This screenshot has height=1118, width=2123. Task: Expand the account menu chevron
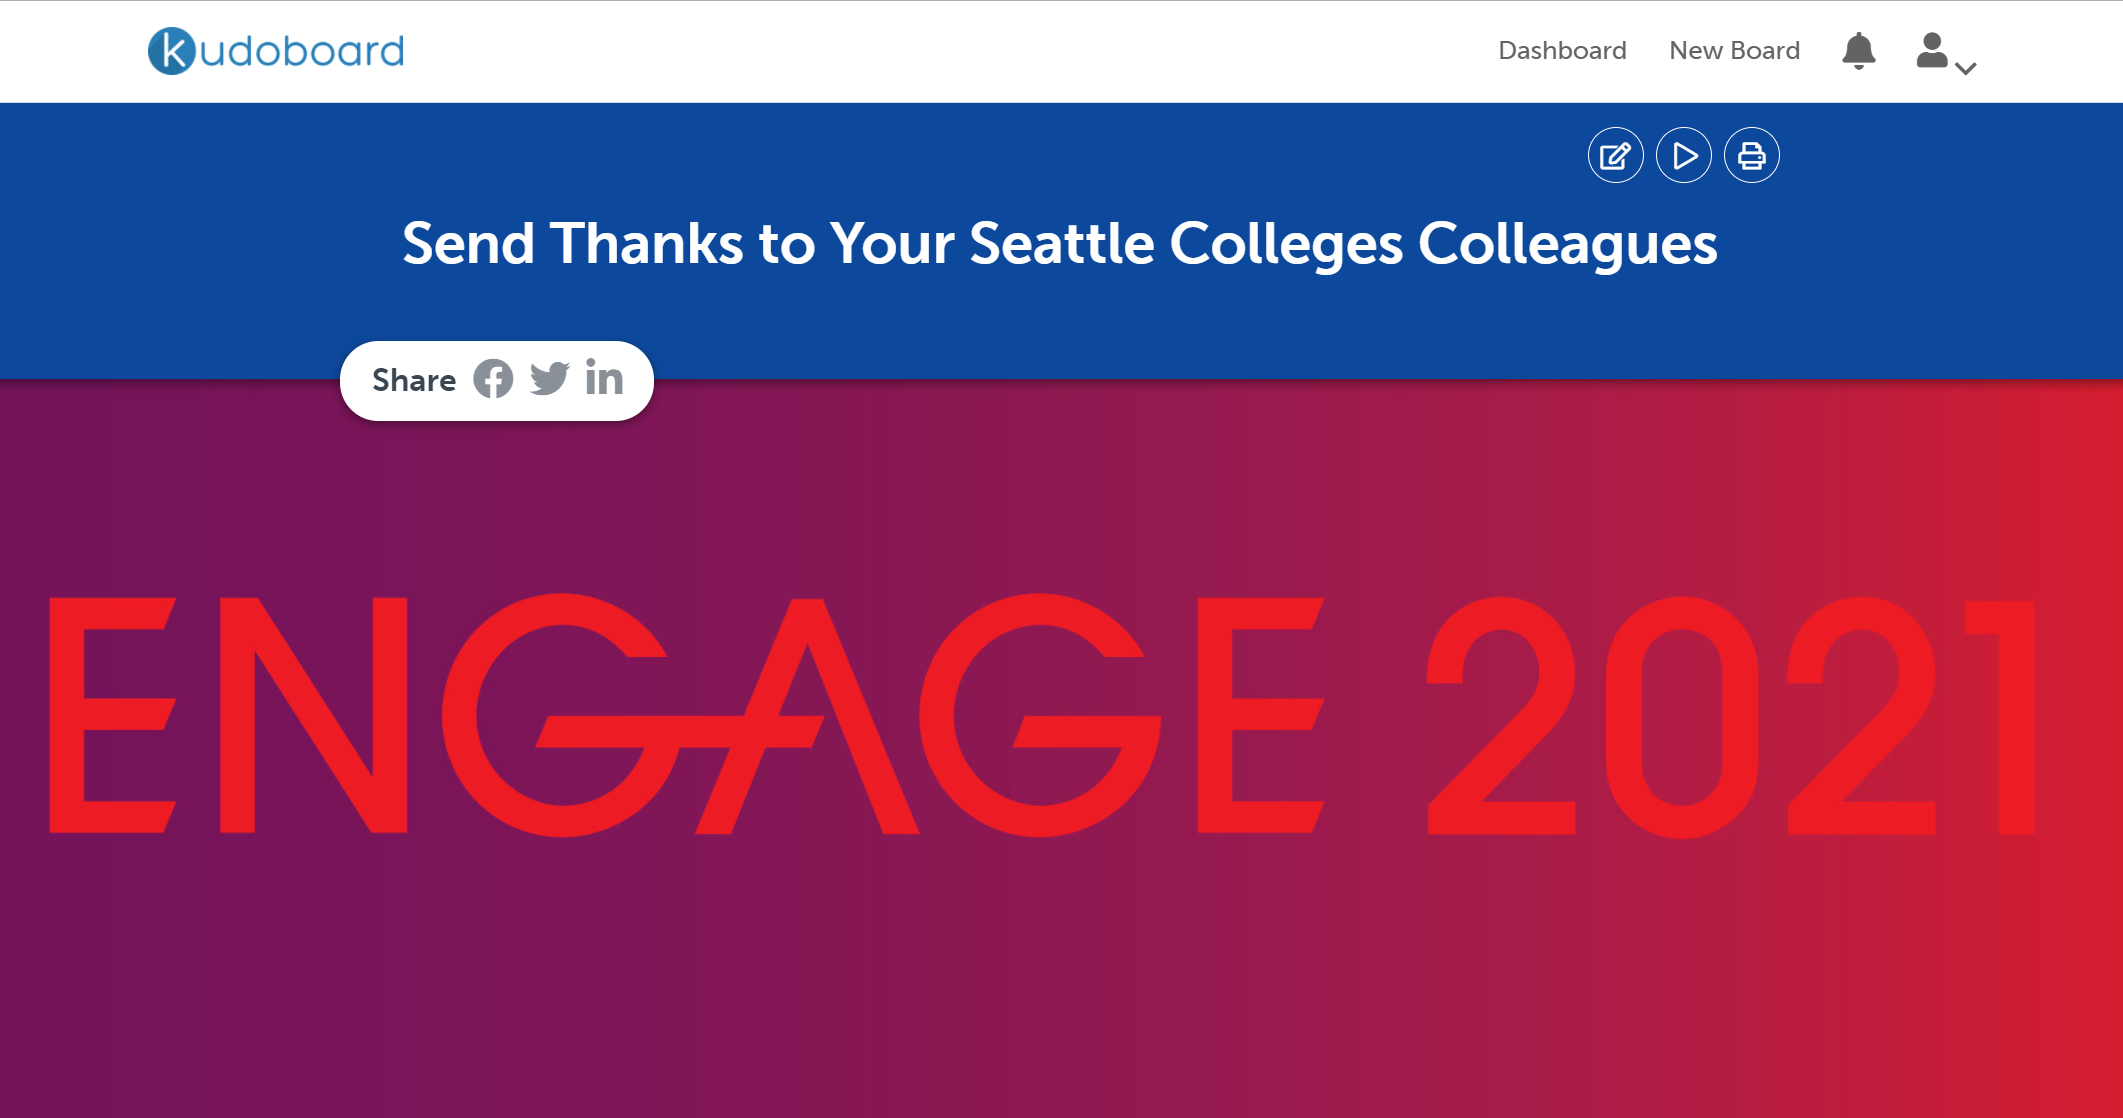coord(1966,68)
